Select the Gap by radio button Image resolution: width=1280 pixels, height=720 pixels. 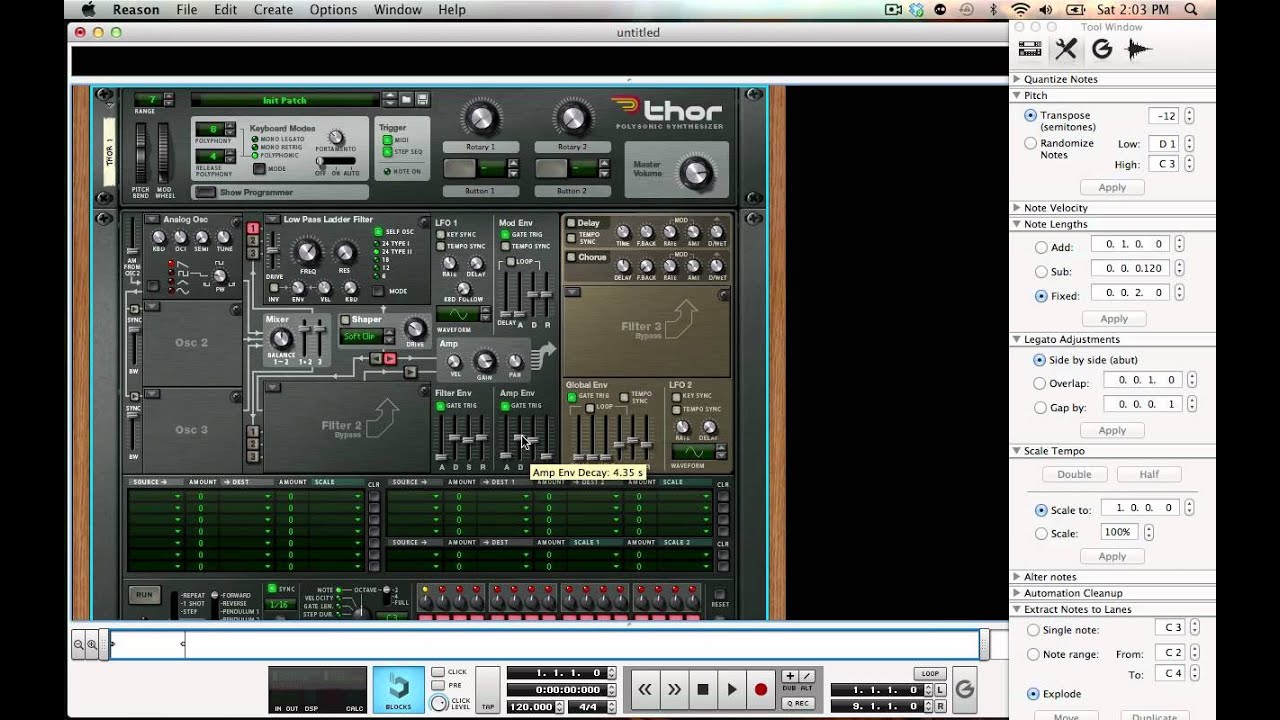[x=1039, y=407]
